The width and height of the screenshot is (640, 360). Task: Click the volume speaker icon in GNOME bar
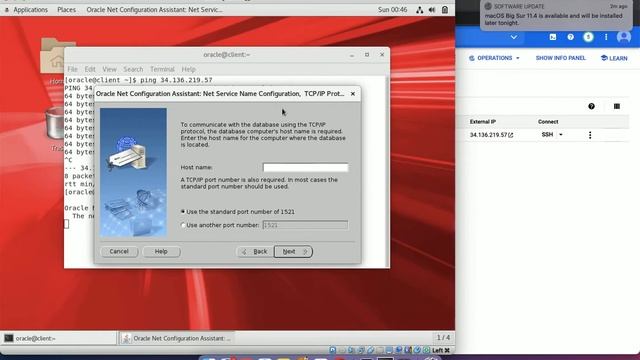coord(432,10)
